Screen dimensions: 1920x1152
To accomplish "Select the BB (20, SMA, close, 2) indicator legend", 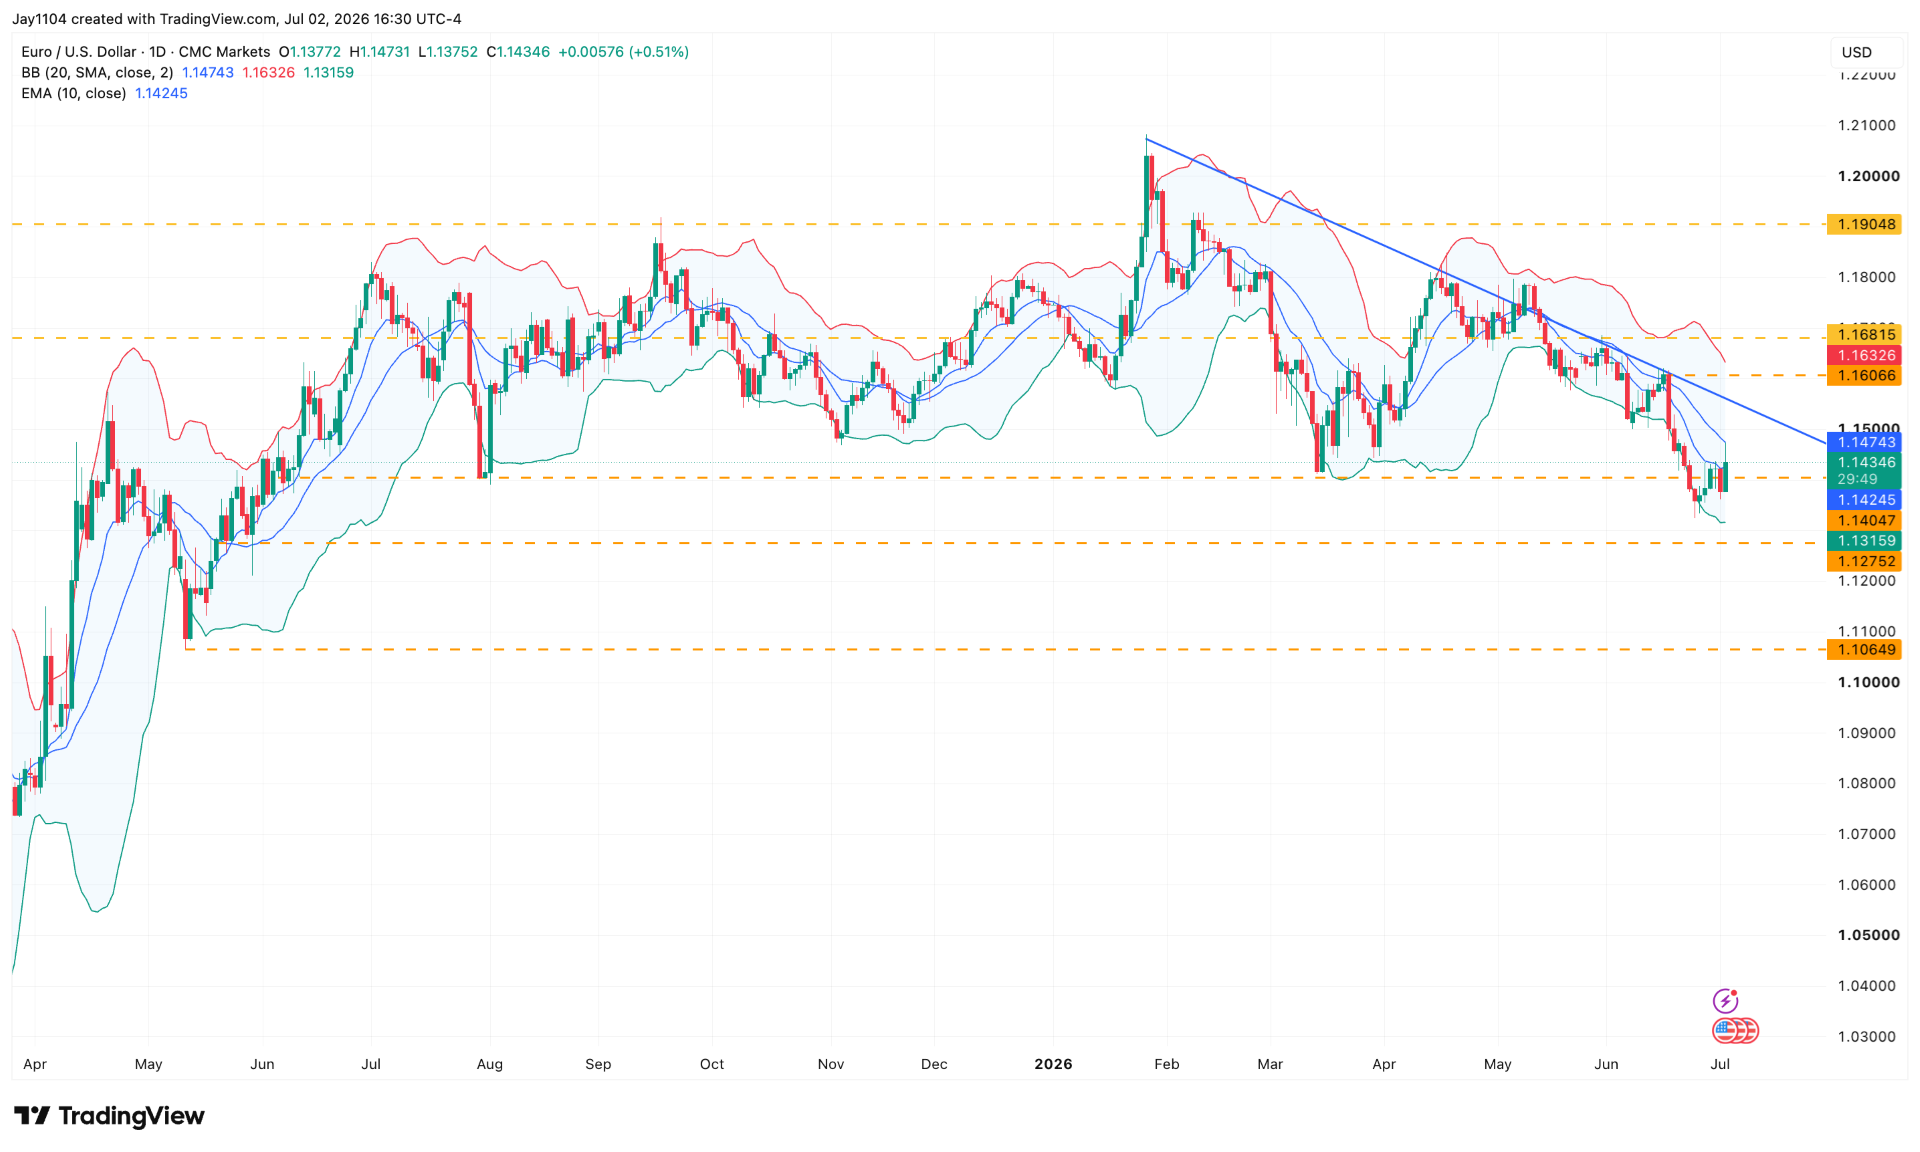I will pyautogui.click(x=97, y=73).
